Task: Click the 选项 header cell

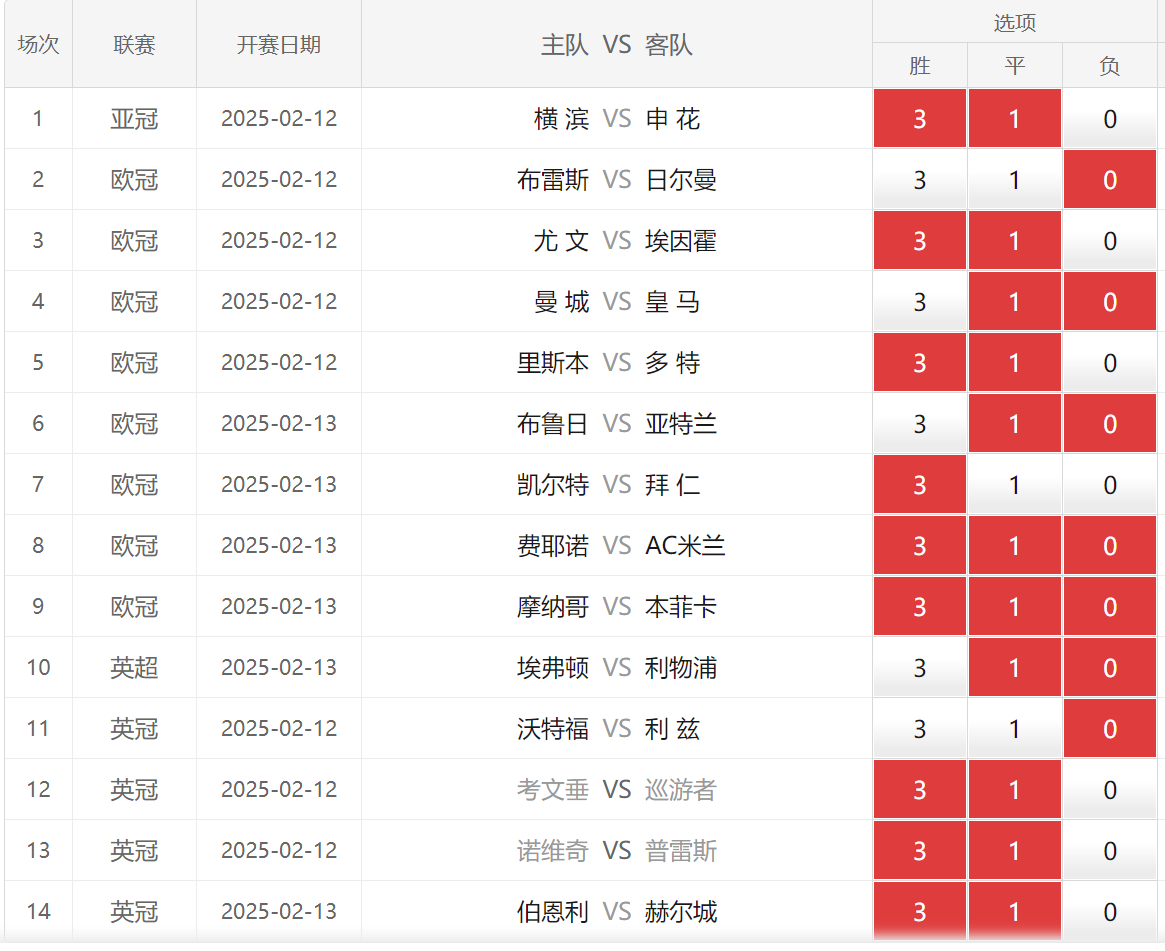Action: [1015, 22]
